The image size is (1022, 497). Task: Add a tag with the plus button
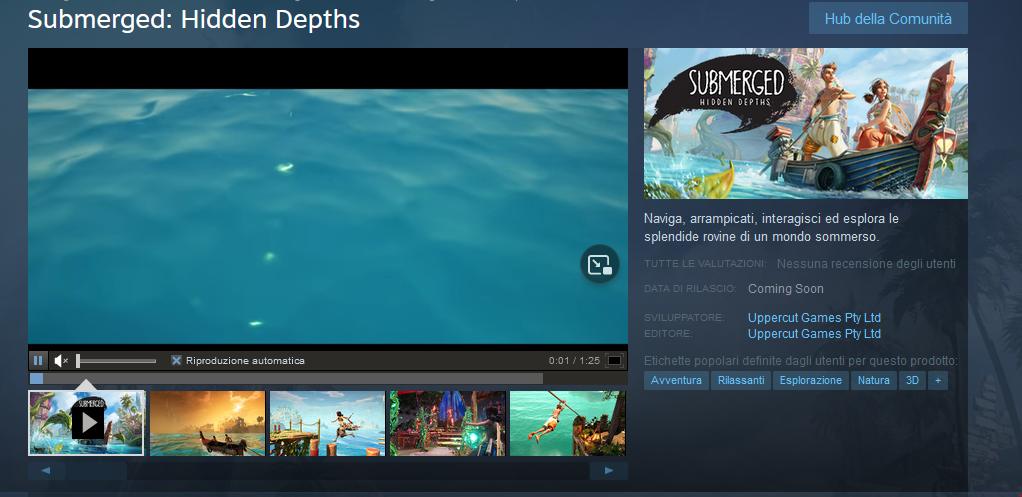coord(937,380)
